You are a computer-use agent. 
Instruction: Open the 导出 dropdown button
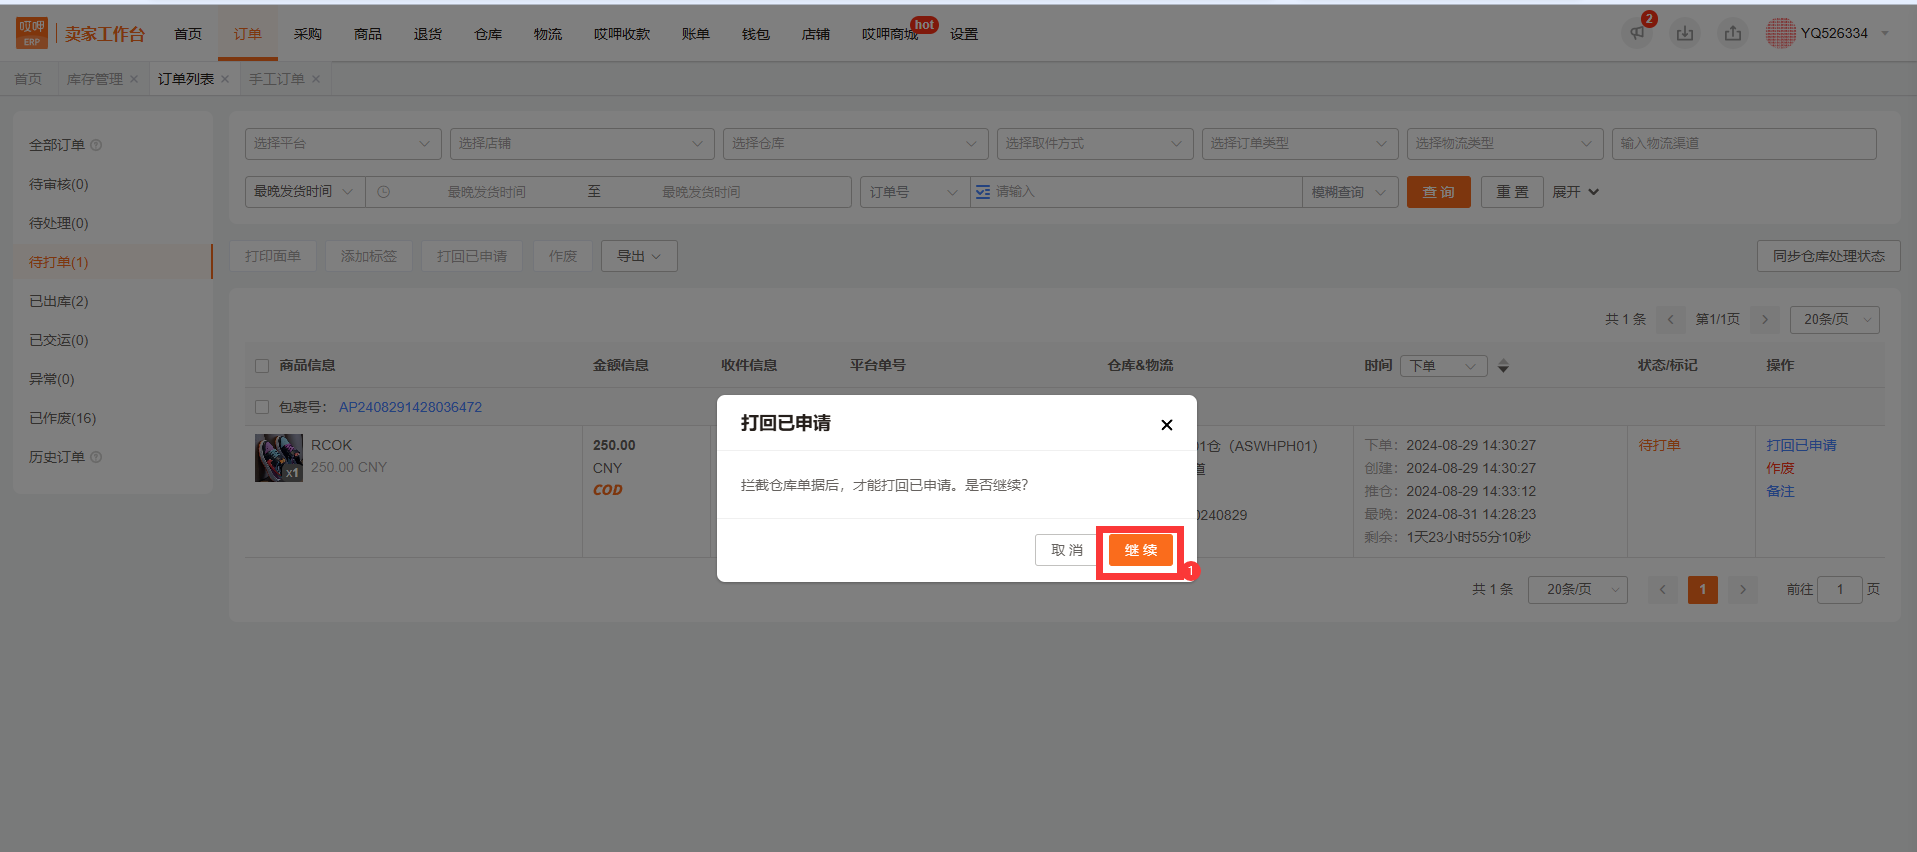pos(639,256)
